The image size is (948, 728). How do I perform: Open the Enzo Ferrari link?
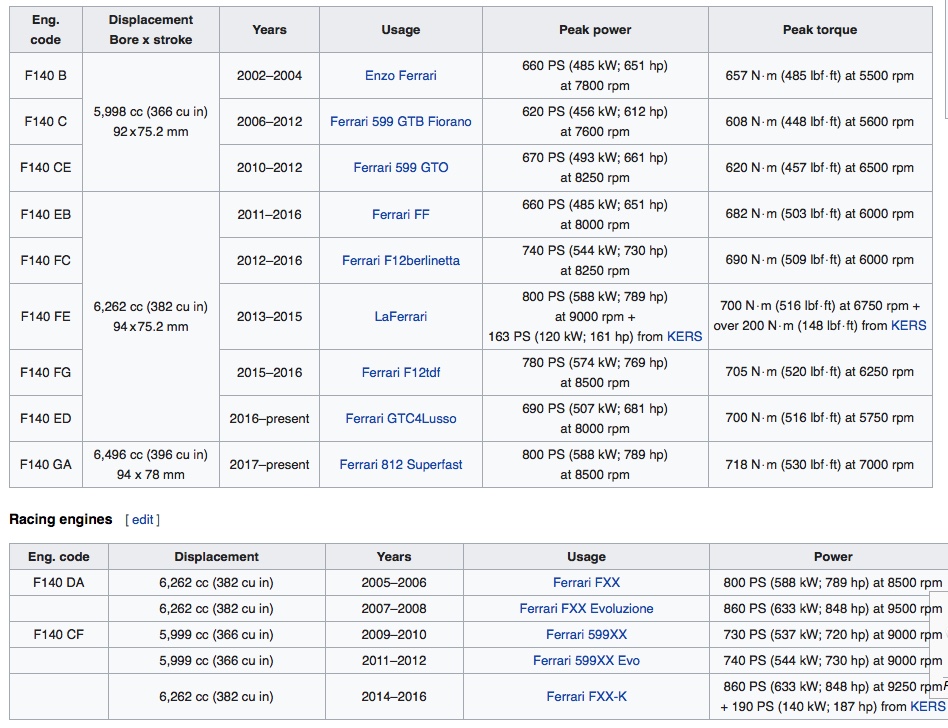(x=400, y=76)
